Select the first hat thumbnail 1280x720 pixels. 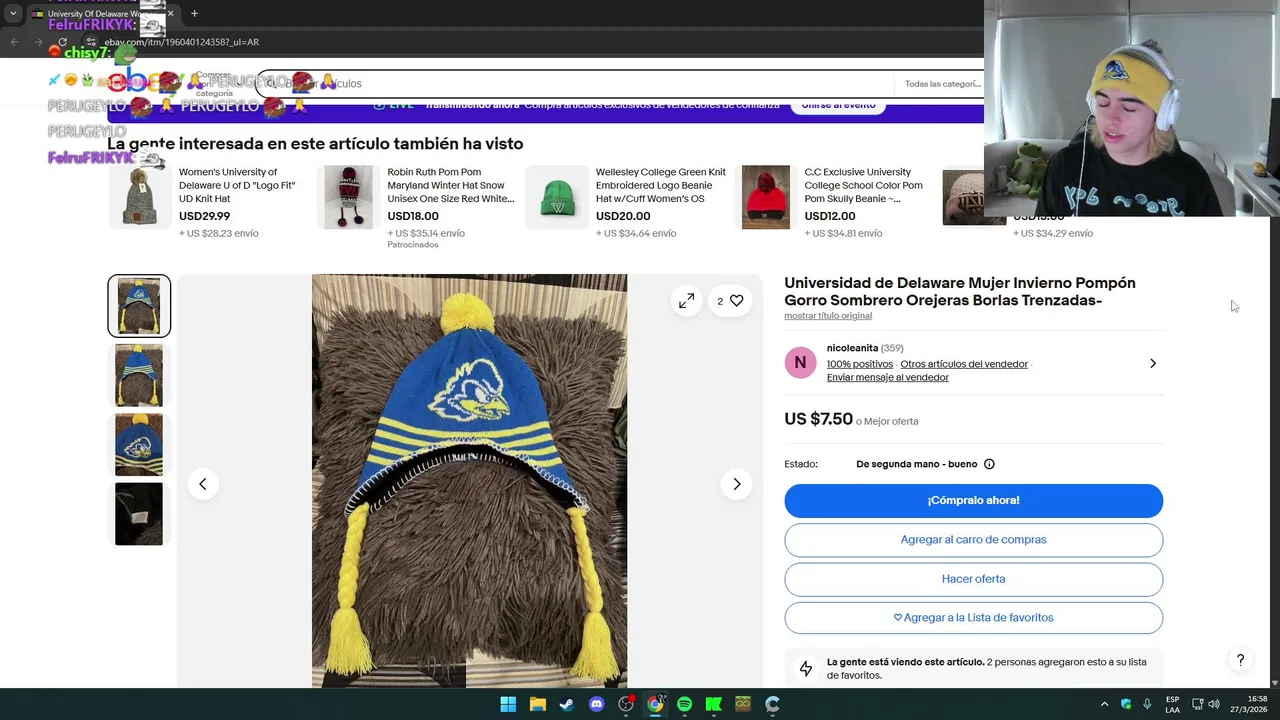click(139, 306)
